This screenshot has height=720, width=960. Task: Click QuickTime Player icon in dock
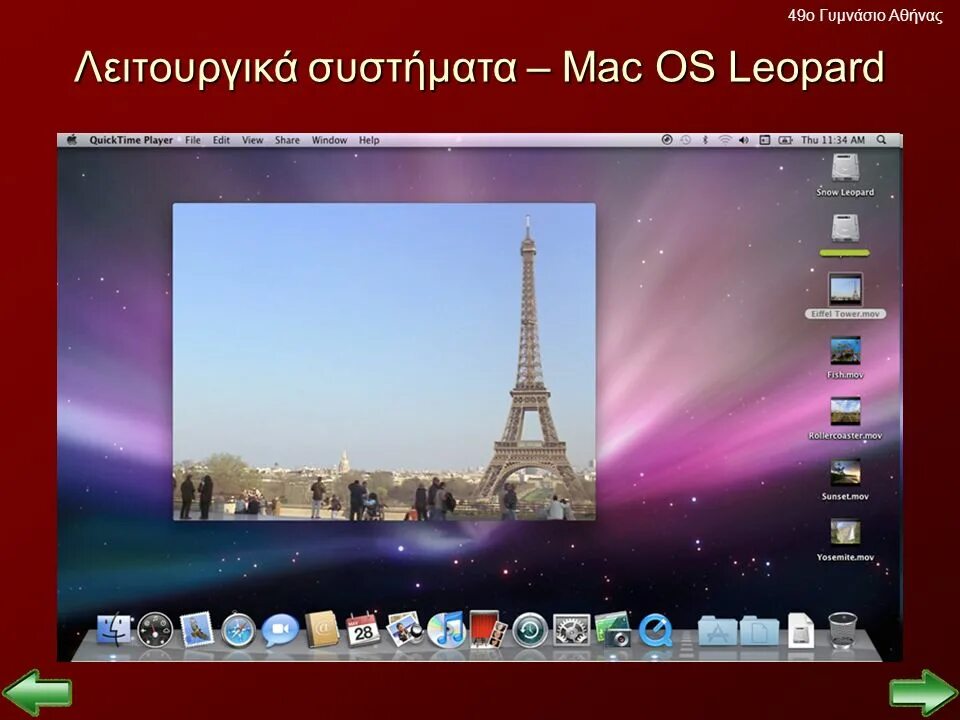655,630
